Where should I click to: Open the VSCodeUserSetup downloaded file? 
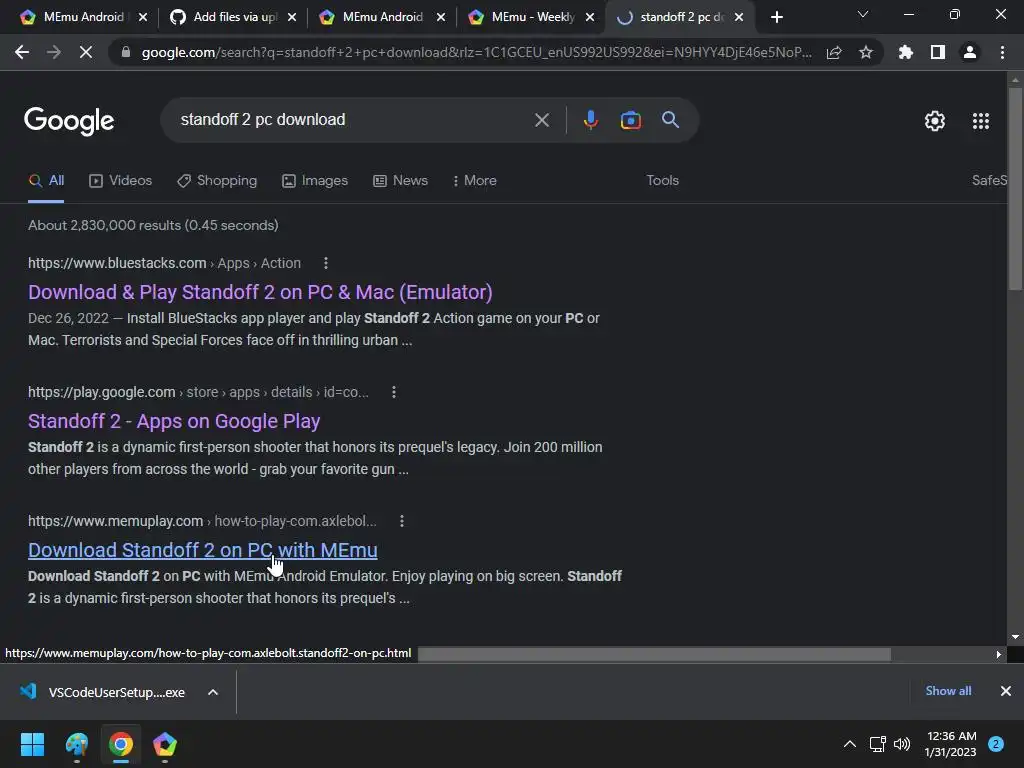(x=103, y=692)
